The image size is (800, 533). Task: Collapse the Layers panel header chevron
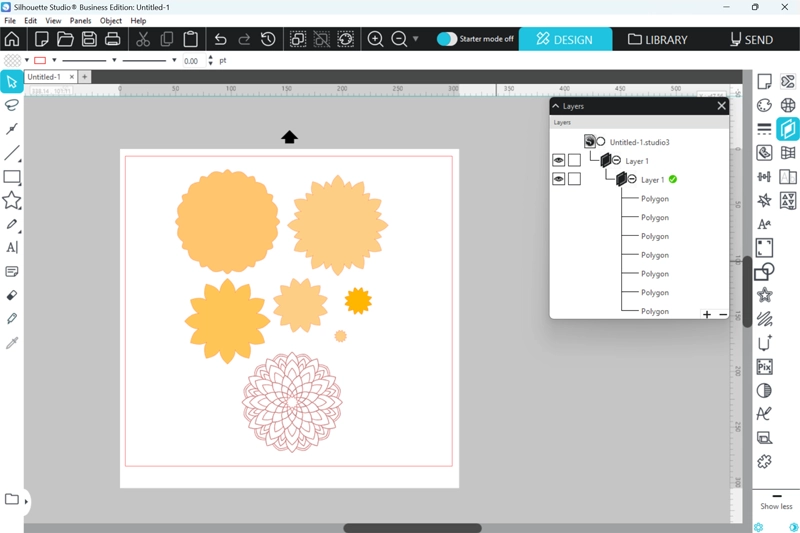tap(556, 105)
